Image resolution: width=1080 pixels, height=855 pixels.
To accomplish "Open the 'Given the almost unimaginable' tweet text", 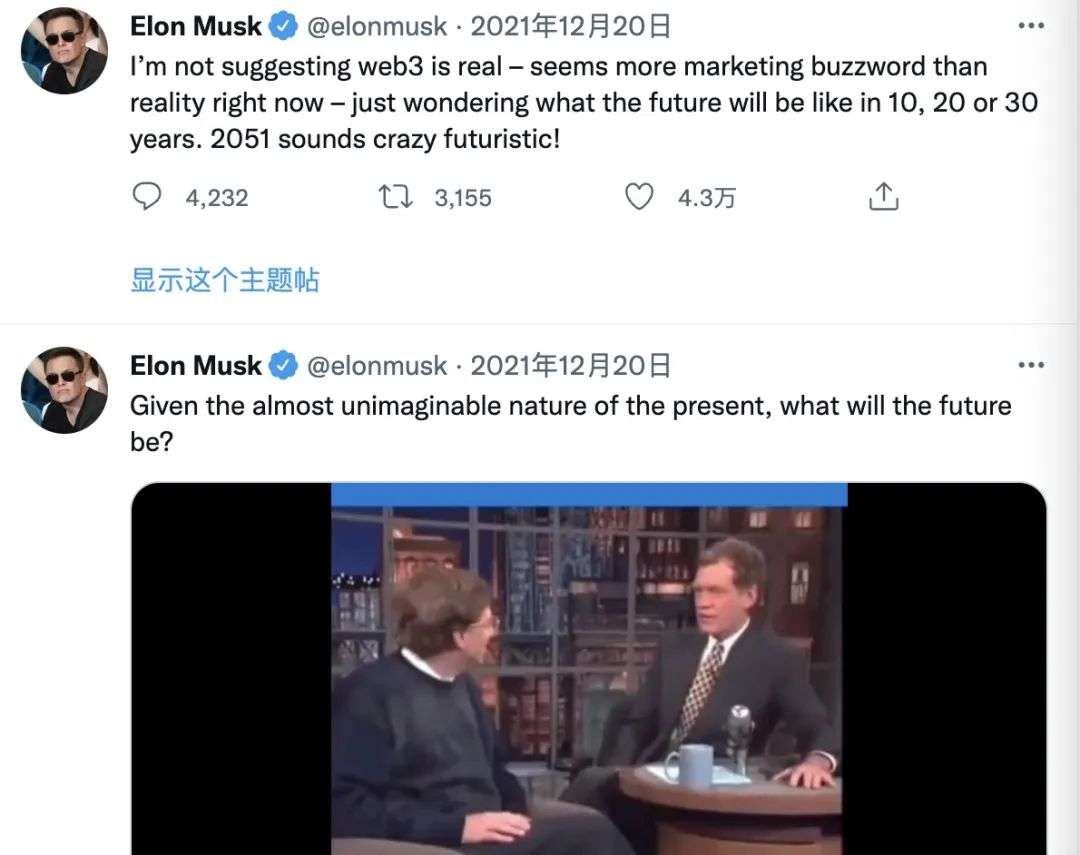I will tap(570, 423).
